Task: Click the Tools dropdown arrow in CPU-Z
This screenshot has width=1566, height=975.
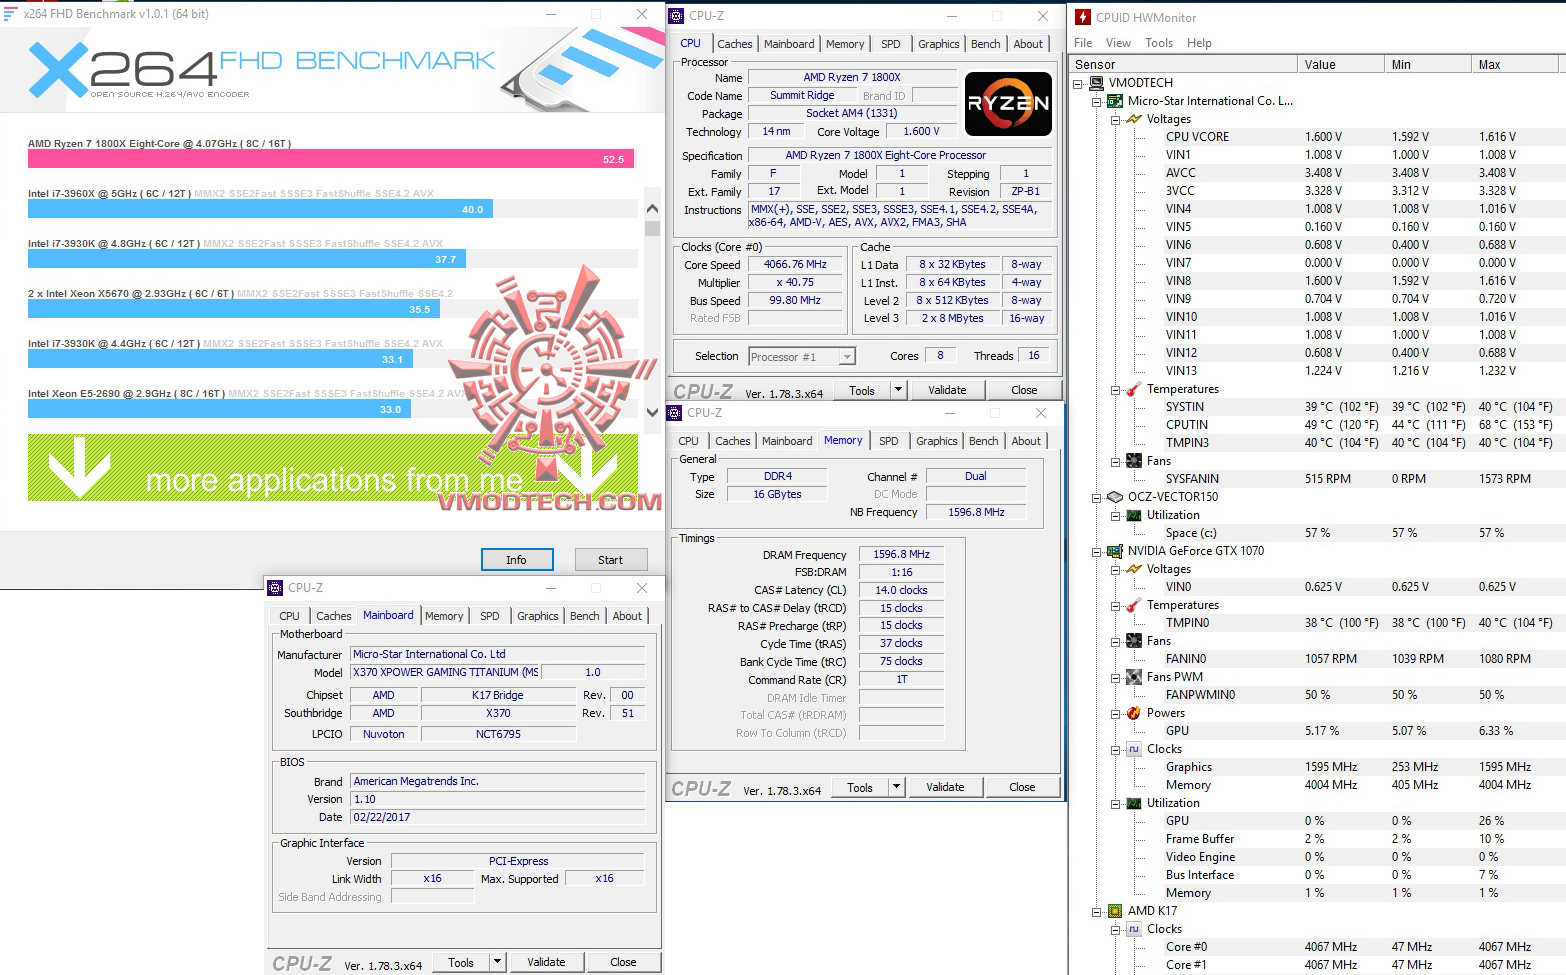Action: [897, 390]
